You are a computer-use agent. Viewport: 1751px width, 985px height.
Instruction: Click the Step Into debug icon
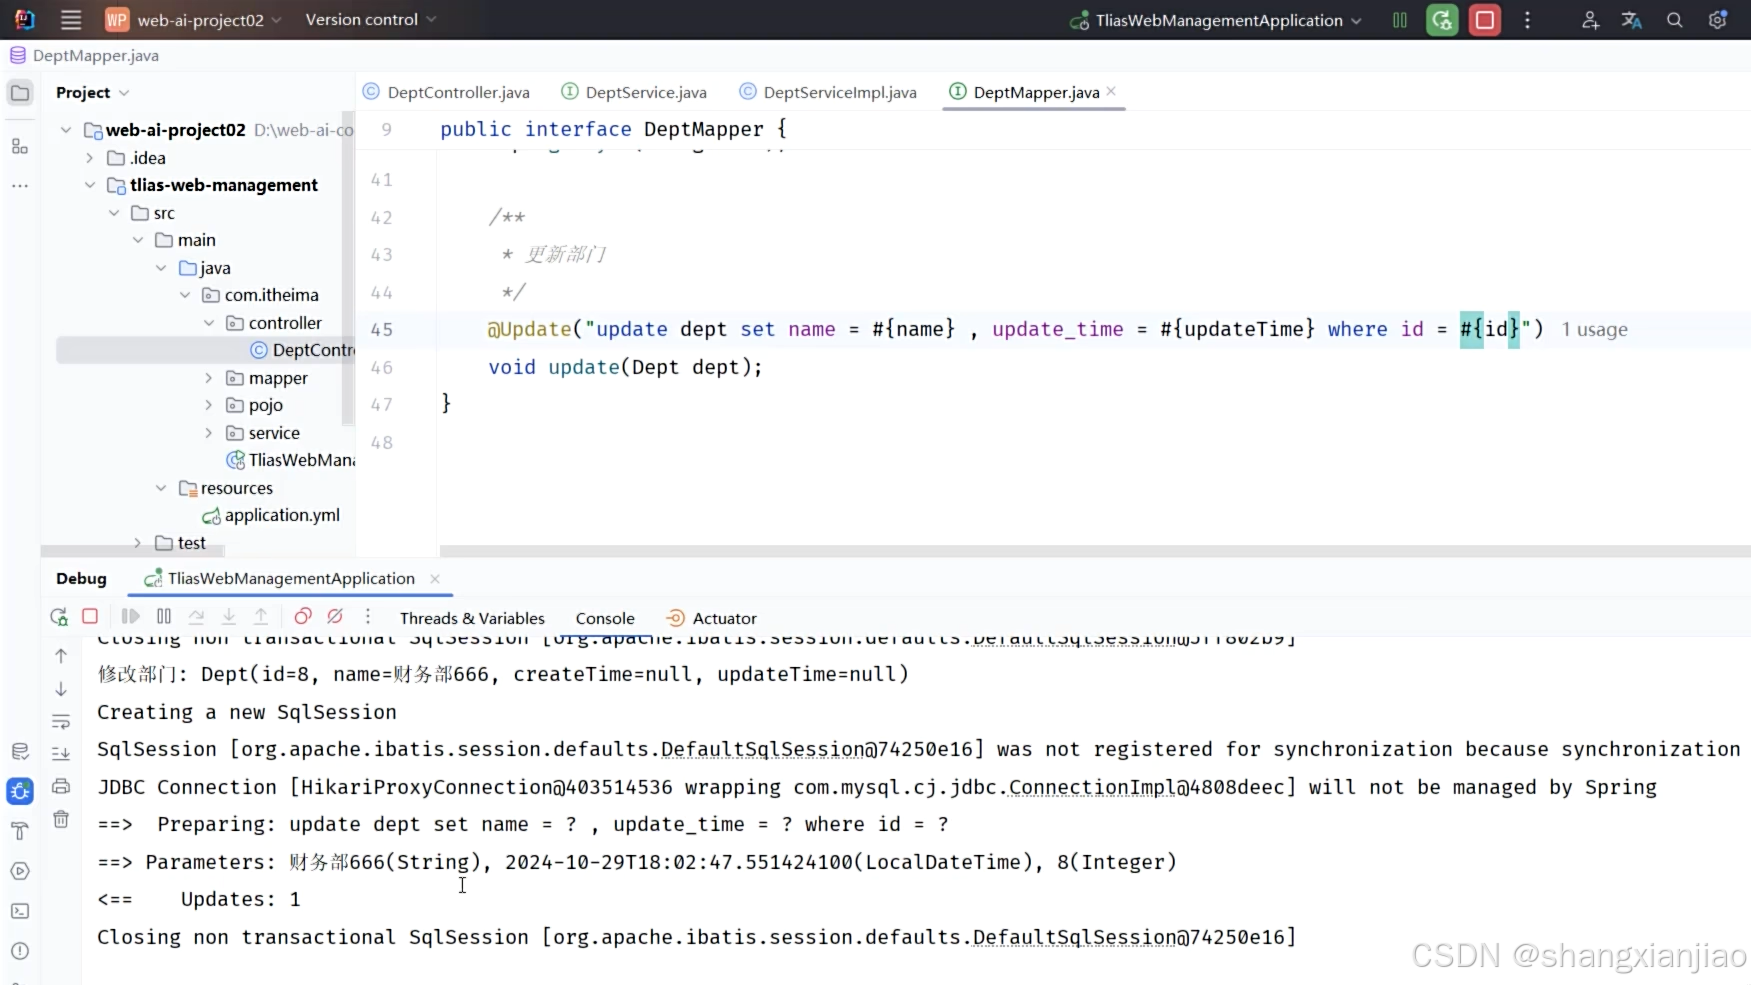tap(229, 617)
